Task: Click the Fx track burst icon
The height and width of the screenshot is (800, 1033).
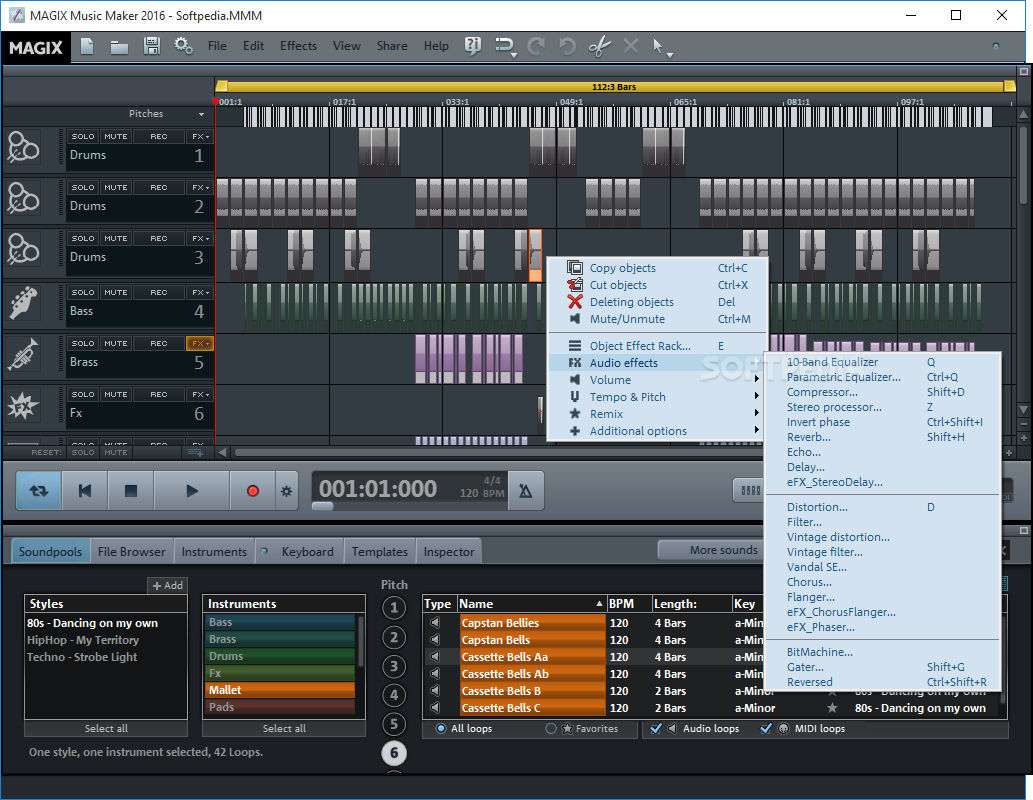Action: point(23,406)
